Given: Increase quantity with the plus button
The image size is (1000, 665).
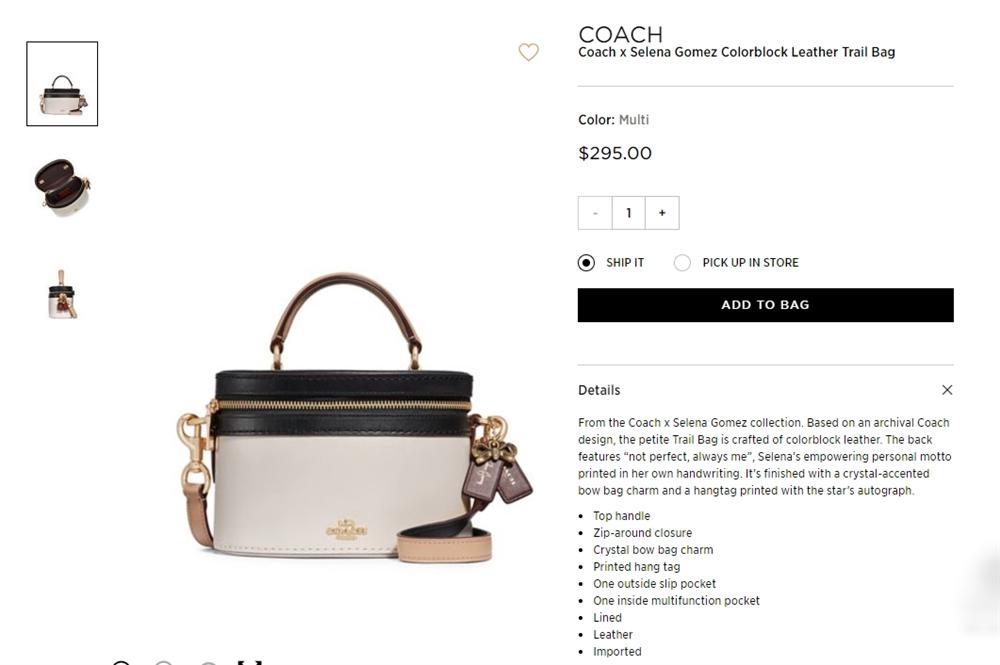Looking at the screenshot, I should point(662,213).
